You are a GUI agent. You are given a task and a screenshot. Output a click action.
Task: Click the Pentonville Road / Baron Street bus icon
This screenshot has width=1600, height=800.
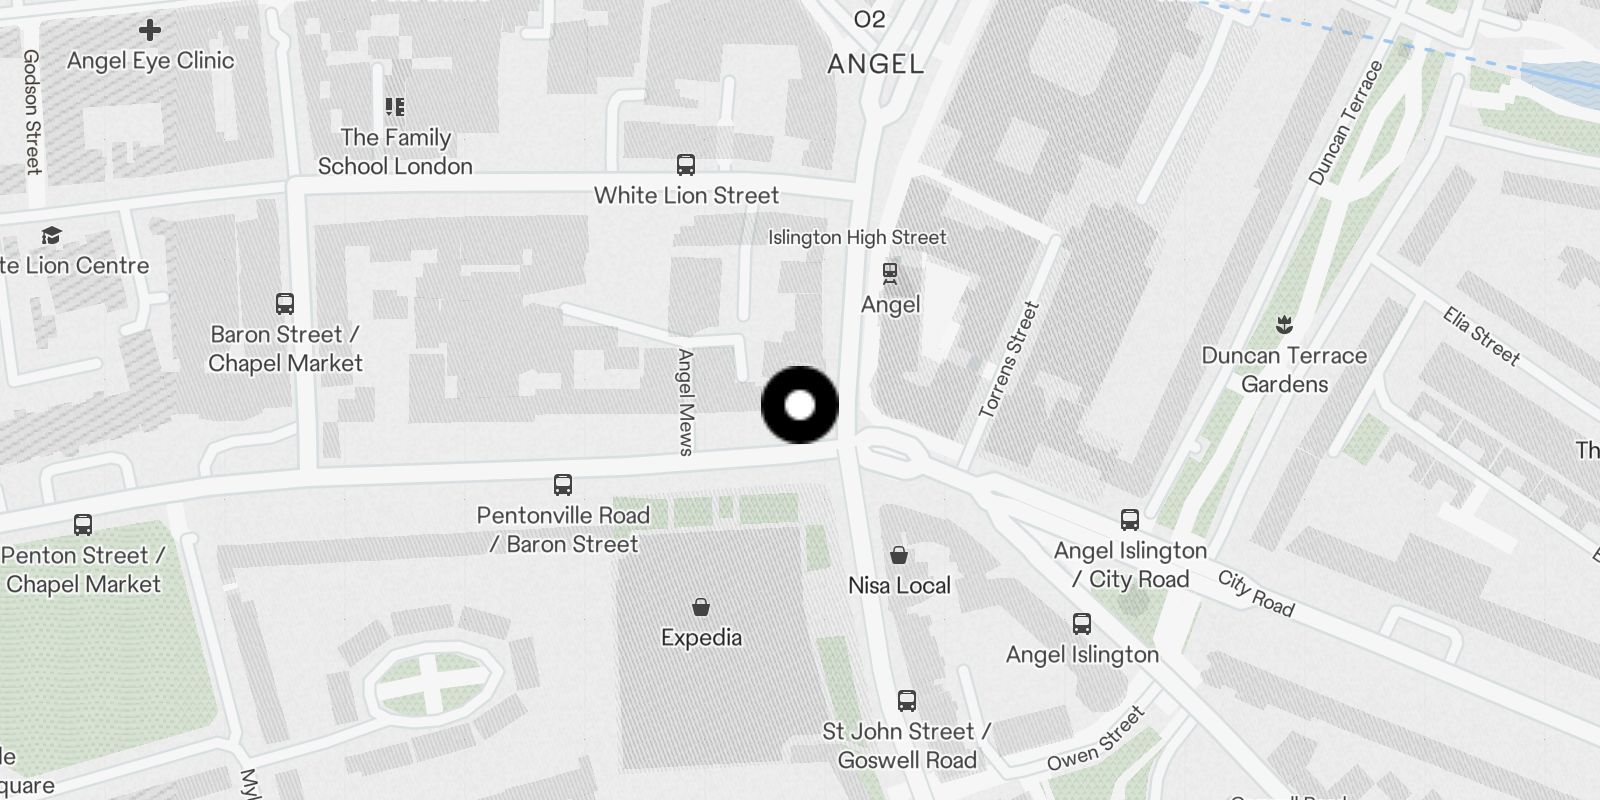click(563, 485)
